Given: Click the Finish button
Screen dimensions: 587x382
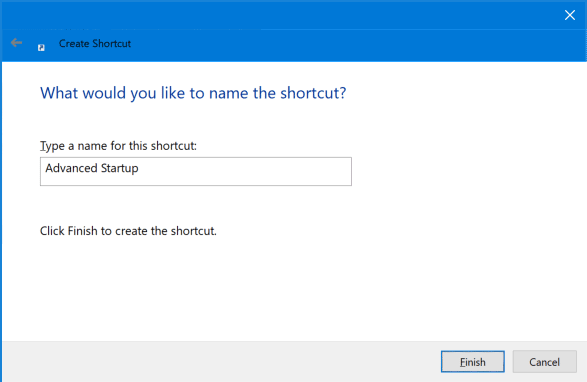Looking at the screenshot, I should 472,362.
